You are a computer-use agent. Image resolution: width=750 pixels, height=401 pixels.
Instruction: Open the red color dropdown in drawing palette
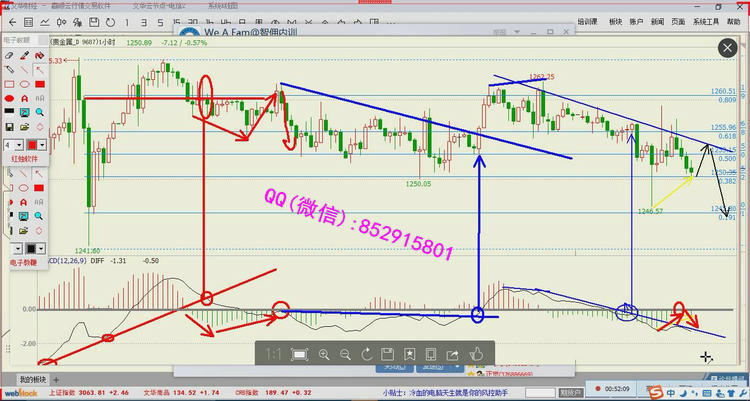(x=42, y=146)
